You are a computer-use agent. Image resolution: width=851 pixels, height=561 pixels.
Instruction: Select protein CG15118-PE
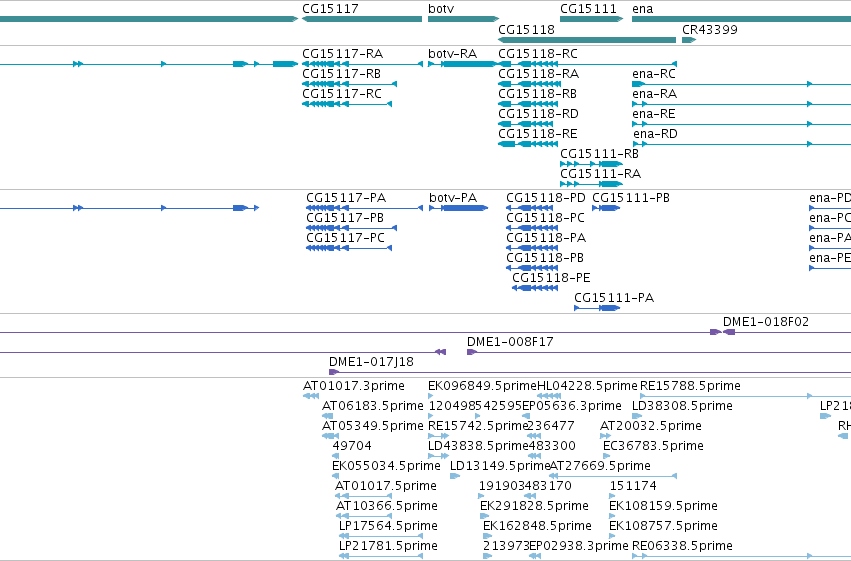click(x=551, y=278)
